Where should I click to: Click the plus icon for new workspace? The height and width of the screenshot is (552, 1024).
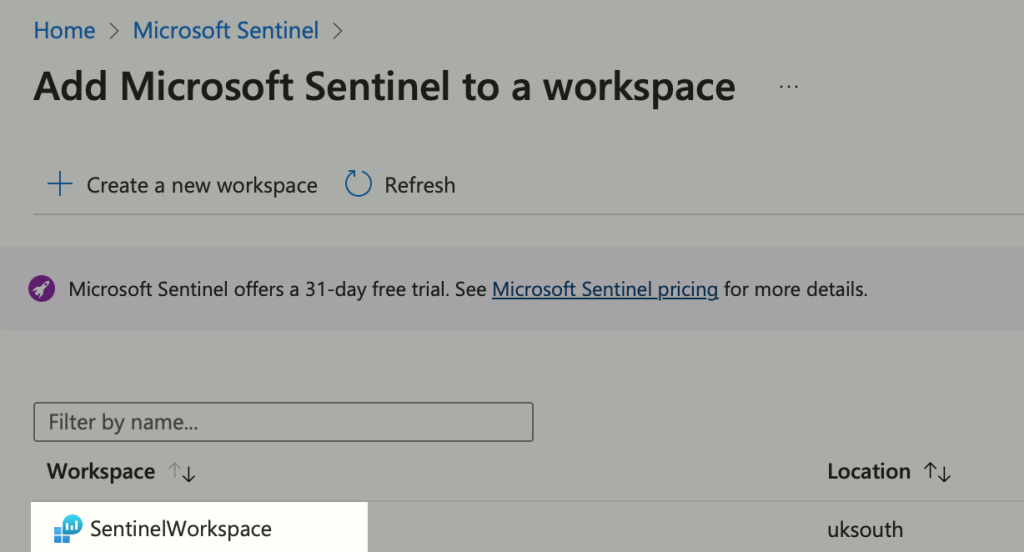[60, 185]
